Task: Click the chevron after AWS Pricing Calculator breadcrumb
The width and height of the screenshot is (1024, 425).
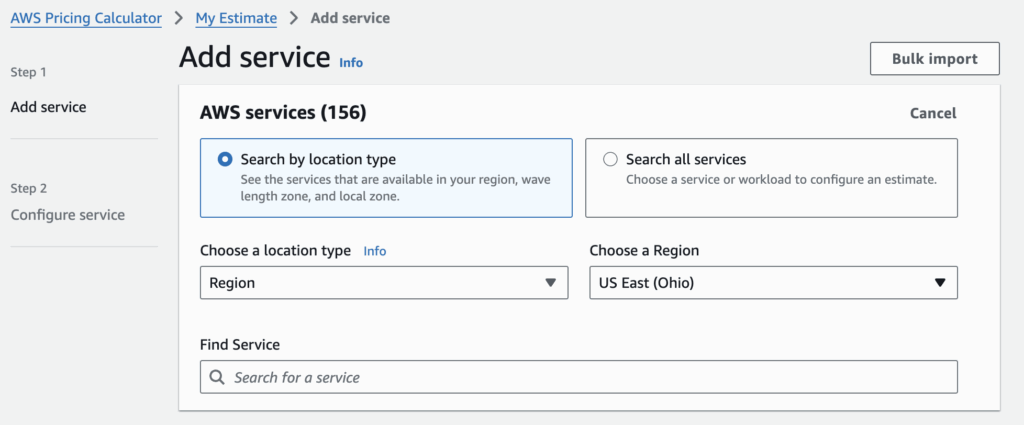Action: pyautogui.click(x=178, y=18)
